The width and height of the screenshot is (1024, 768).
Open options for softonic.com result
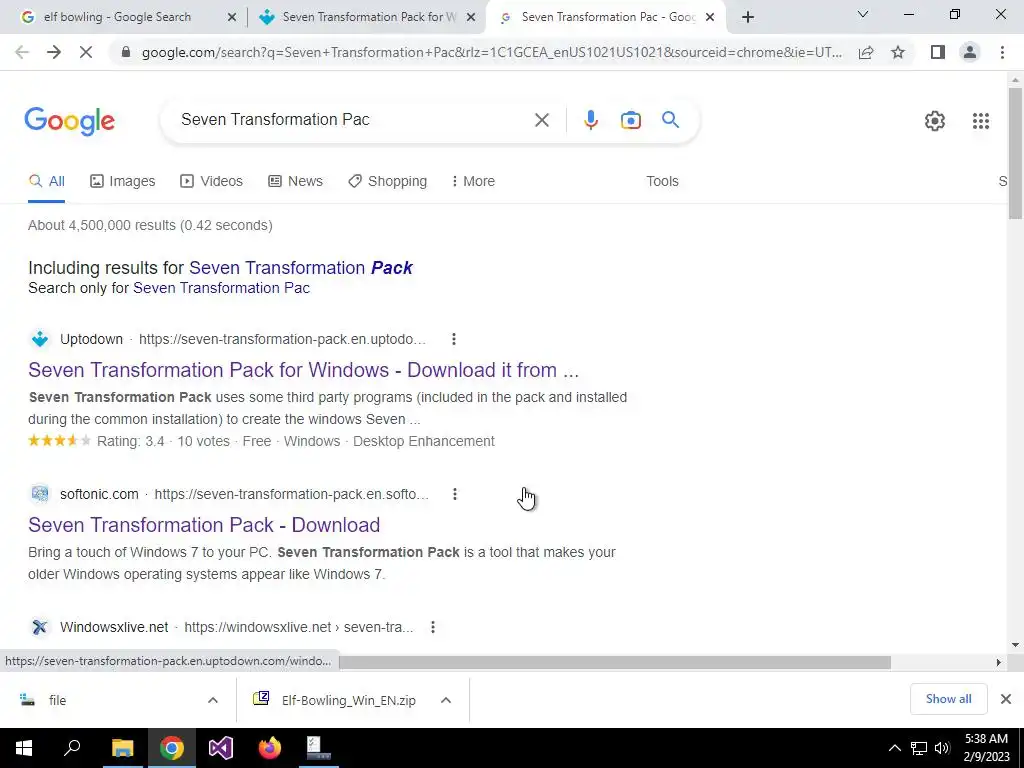click(x=455, y=494)
